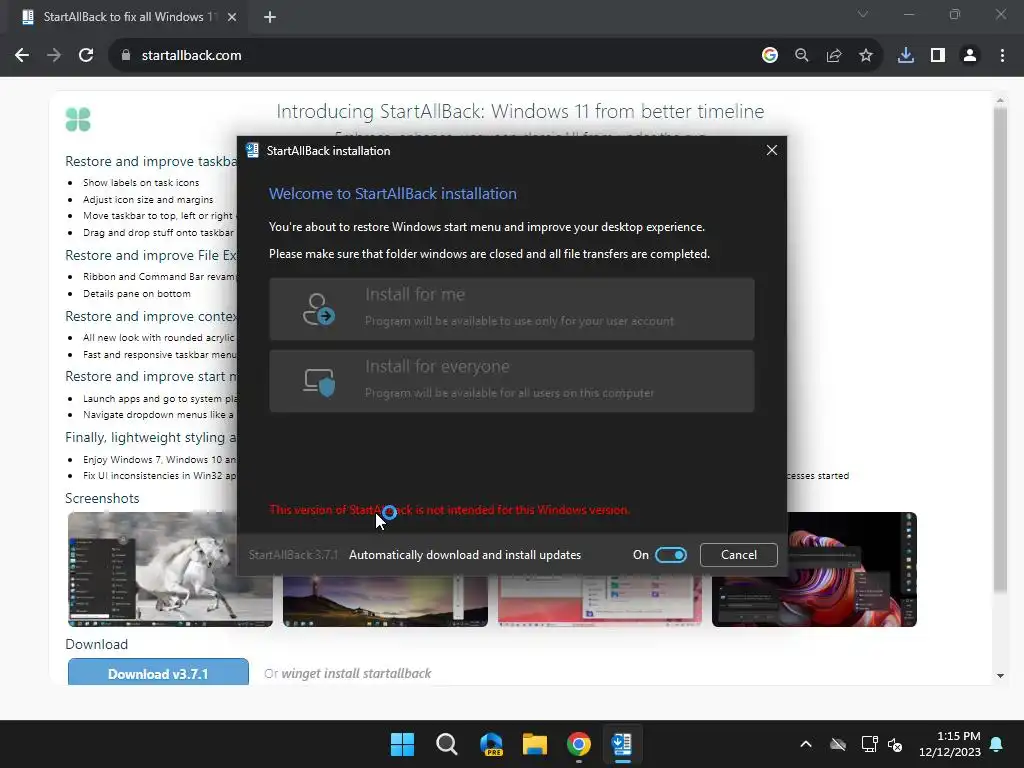Choose Install for everyone option
The height and width of the screenshot is (768, 1024).
511,381
